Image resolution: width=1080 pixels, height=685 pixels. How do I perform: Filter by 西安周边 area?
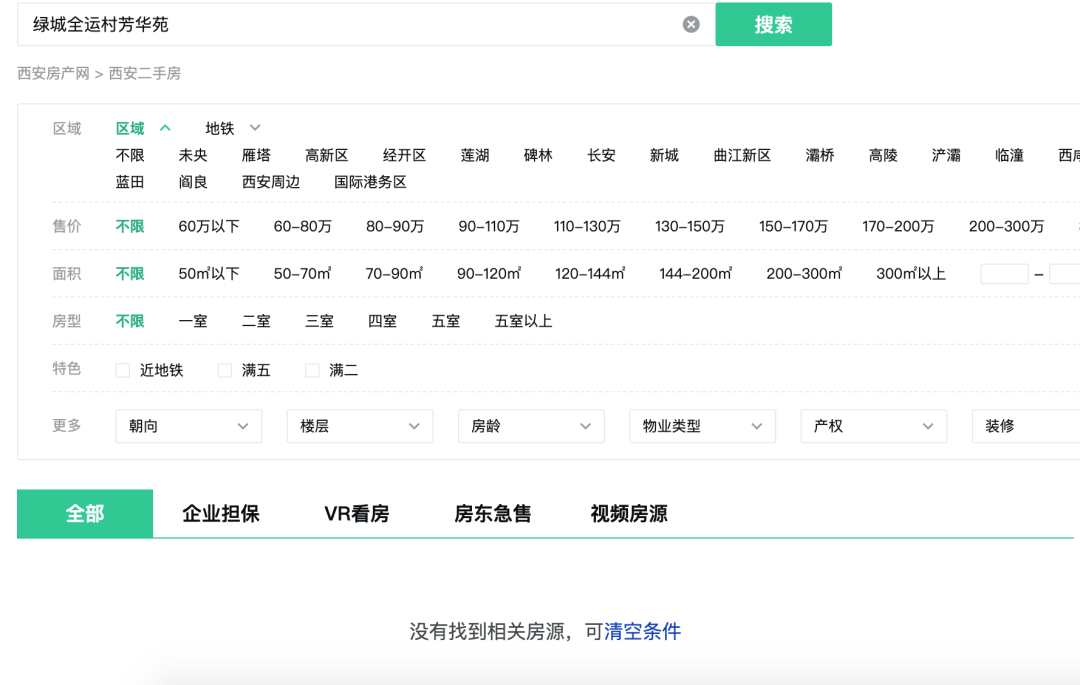(x=271, y=182)
